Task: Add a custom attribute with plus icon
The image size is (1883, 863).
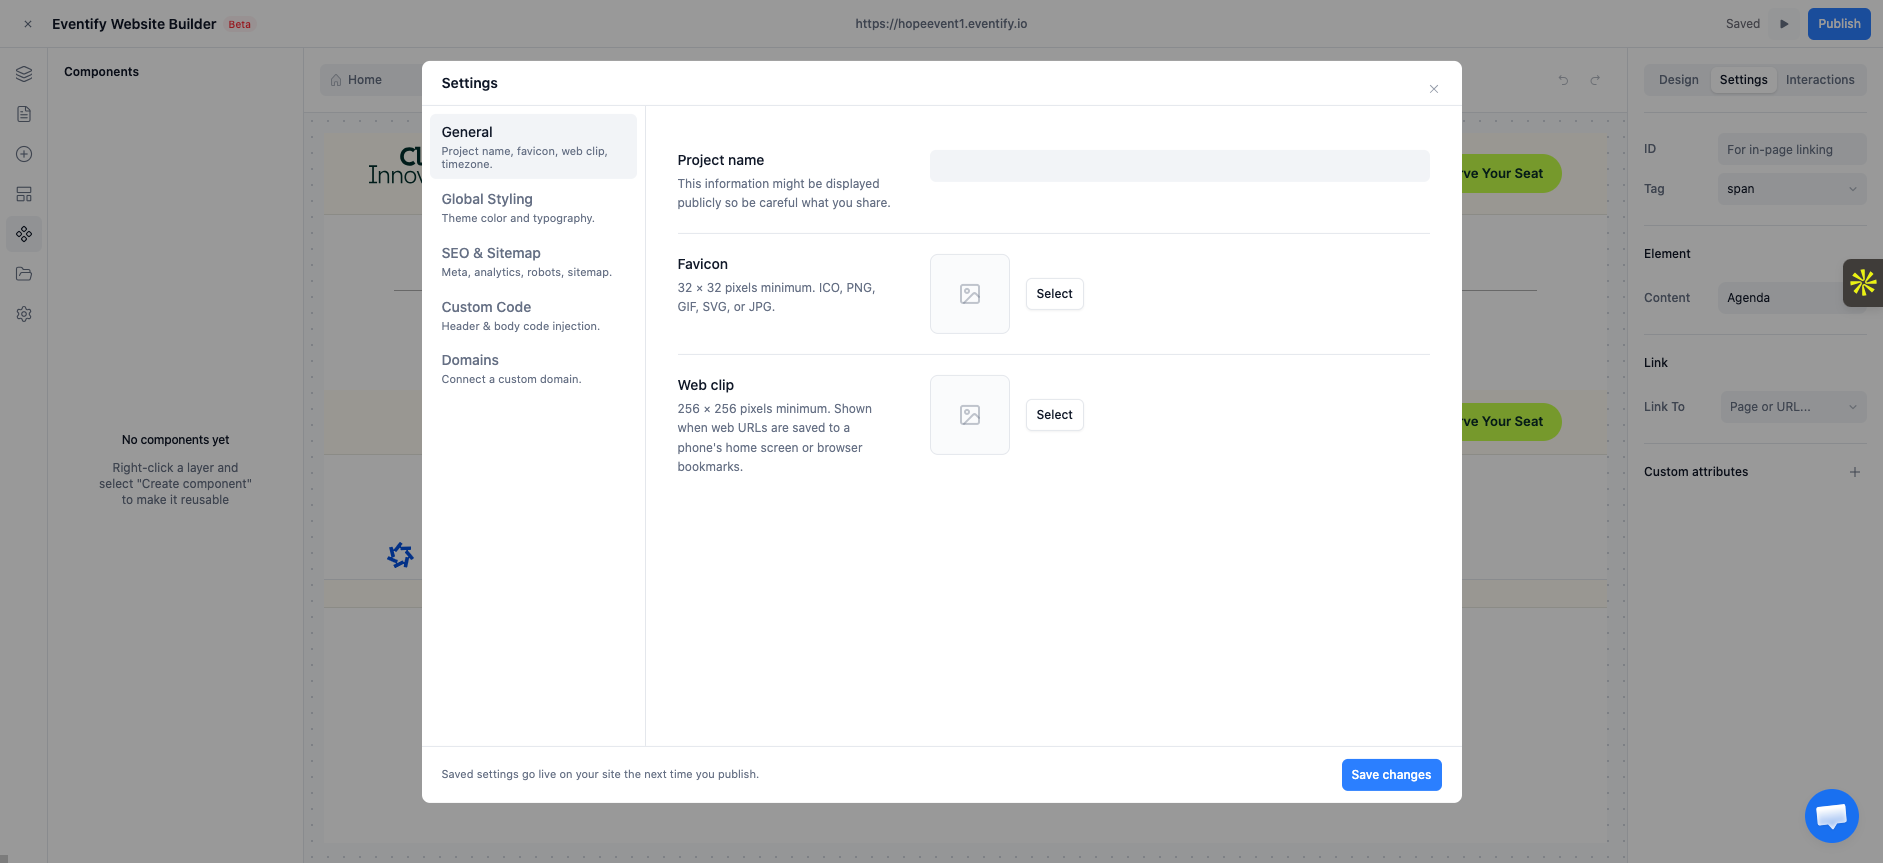Action: pos(1855,472)
